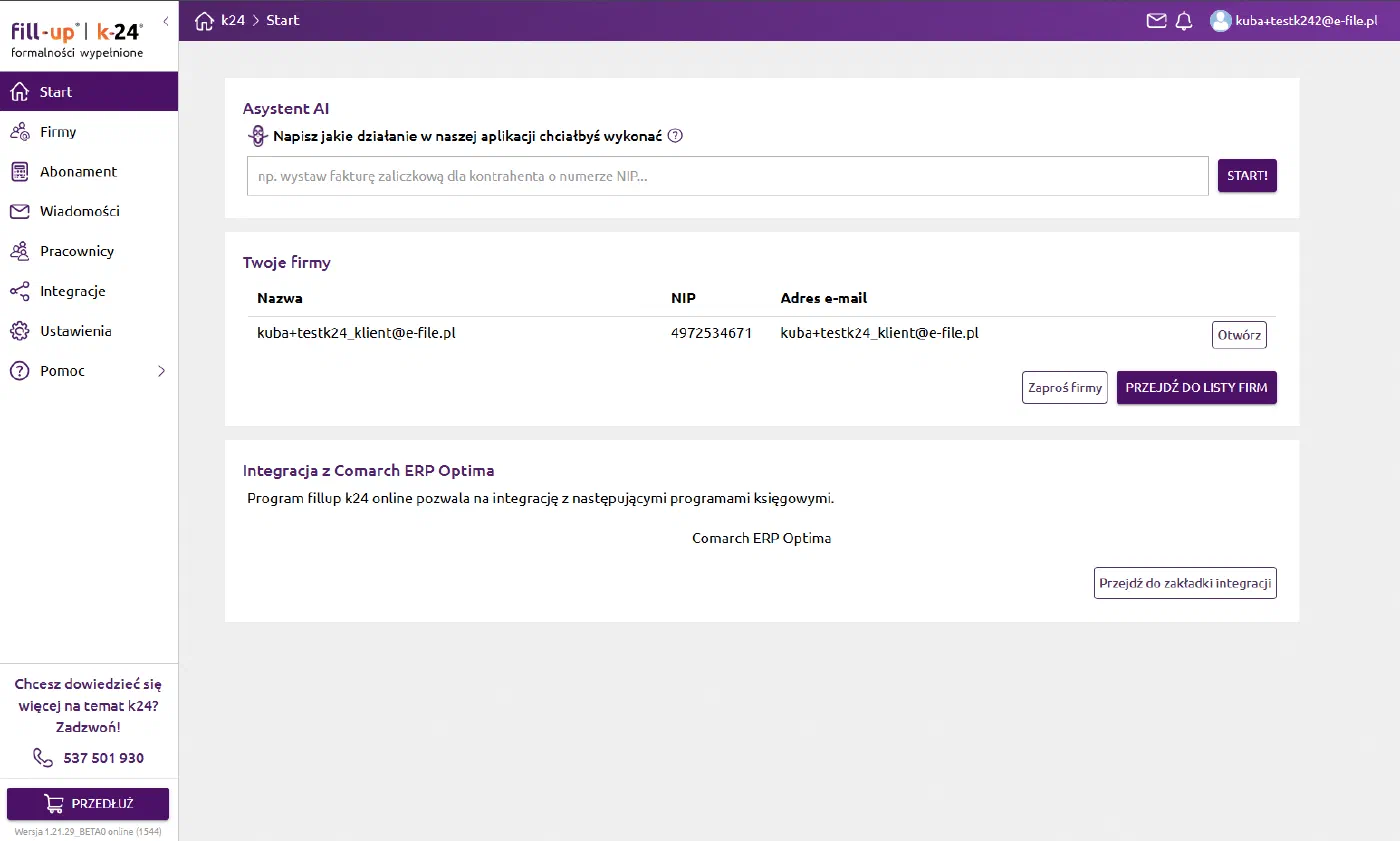Focus the AI assistant text input field
This screenshot has height=841, width=1400.
tap(728, 176)
